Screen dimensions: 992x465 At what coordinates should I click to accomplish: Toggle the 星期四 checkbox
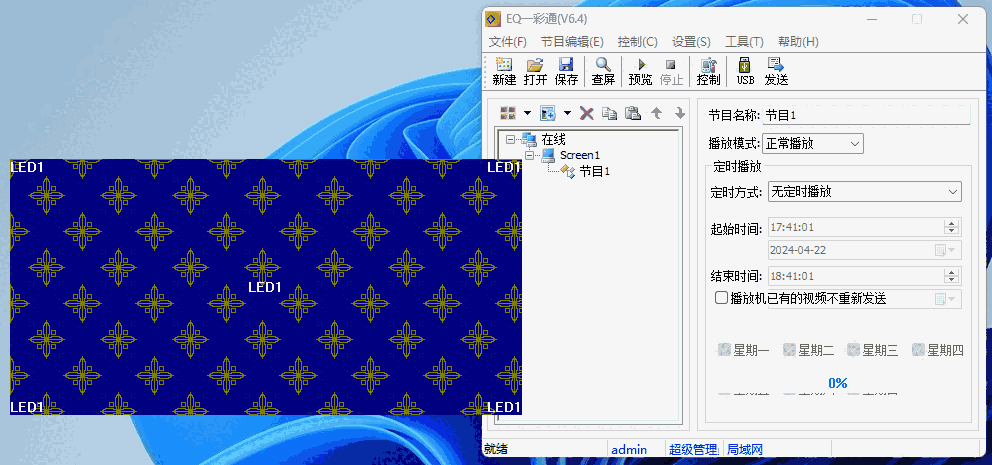click(919, 350)
